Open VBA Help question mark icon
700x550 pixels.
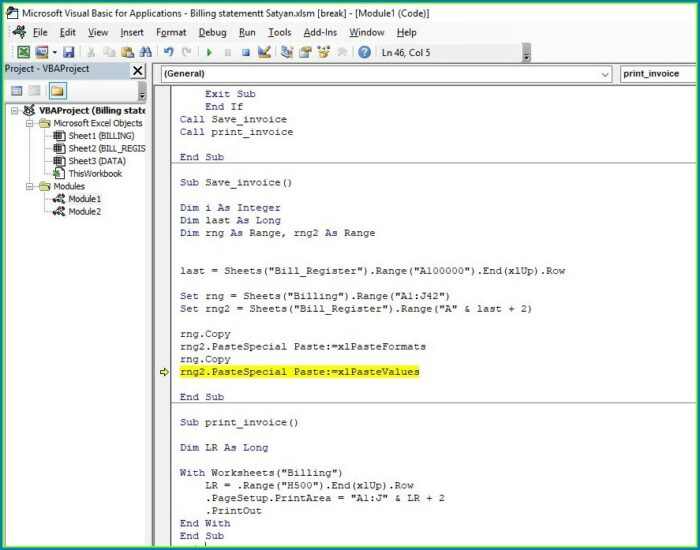point(364,52)
